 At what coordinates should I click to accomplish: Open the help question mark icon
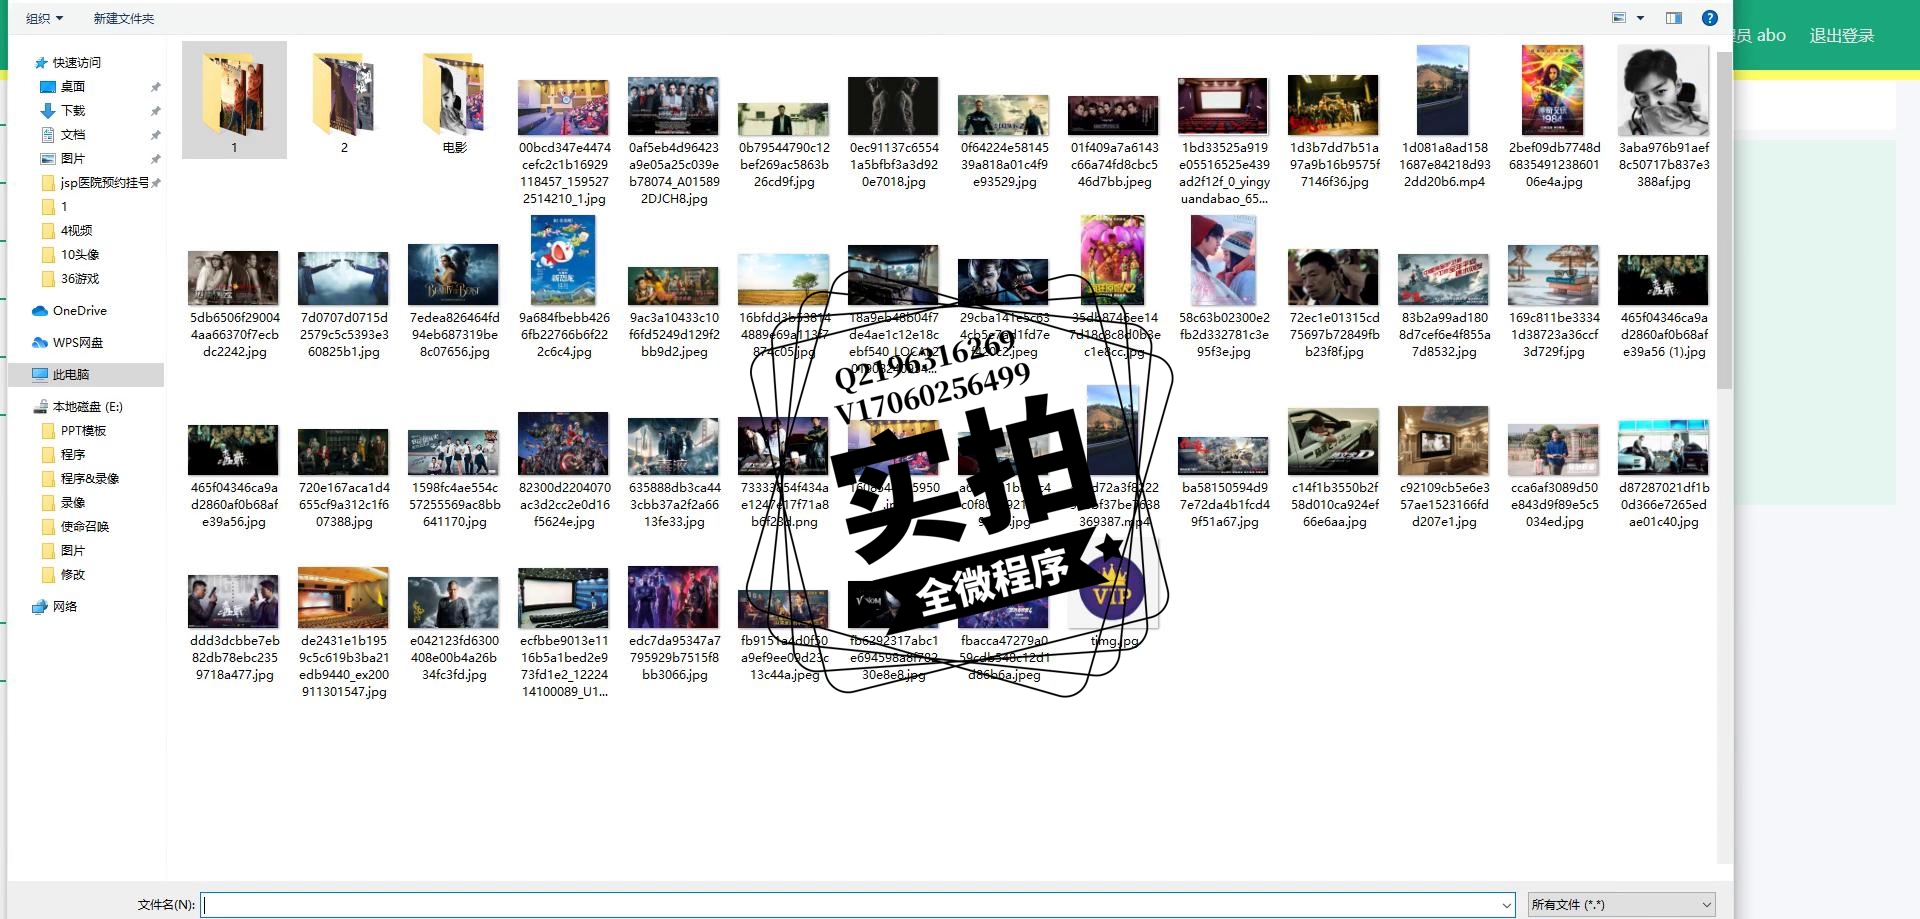click(x=1710, y=18)
